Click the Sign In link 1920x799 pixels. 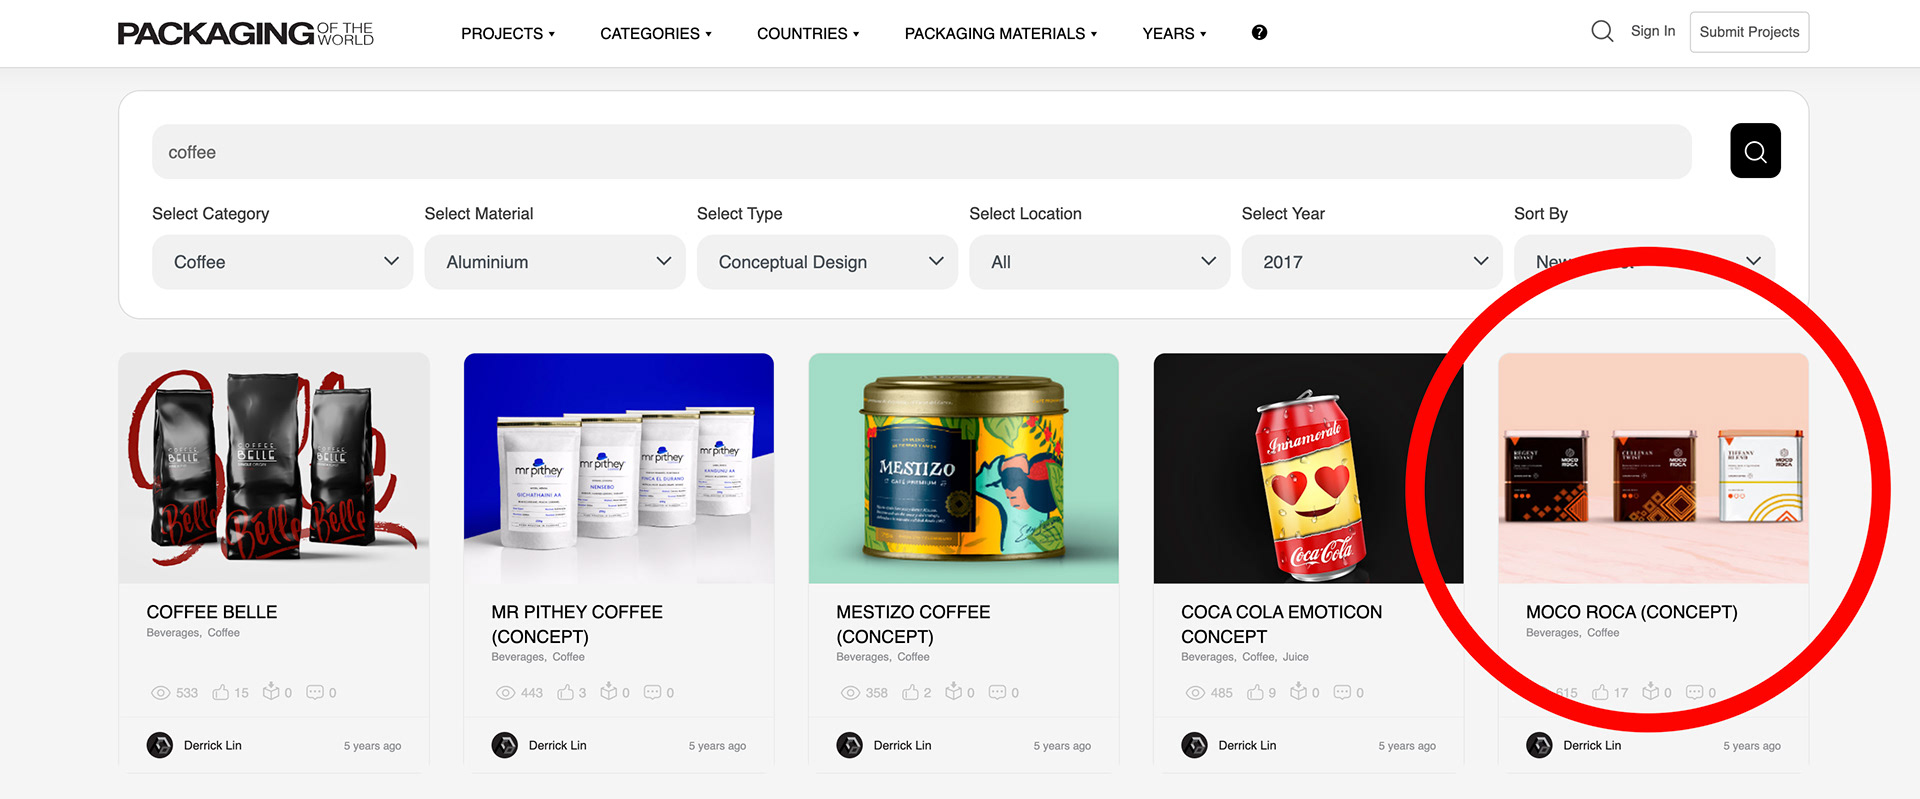(1653, 31)
